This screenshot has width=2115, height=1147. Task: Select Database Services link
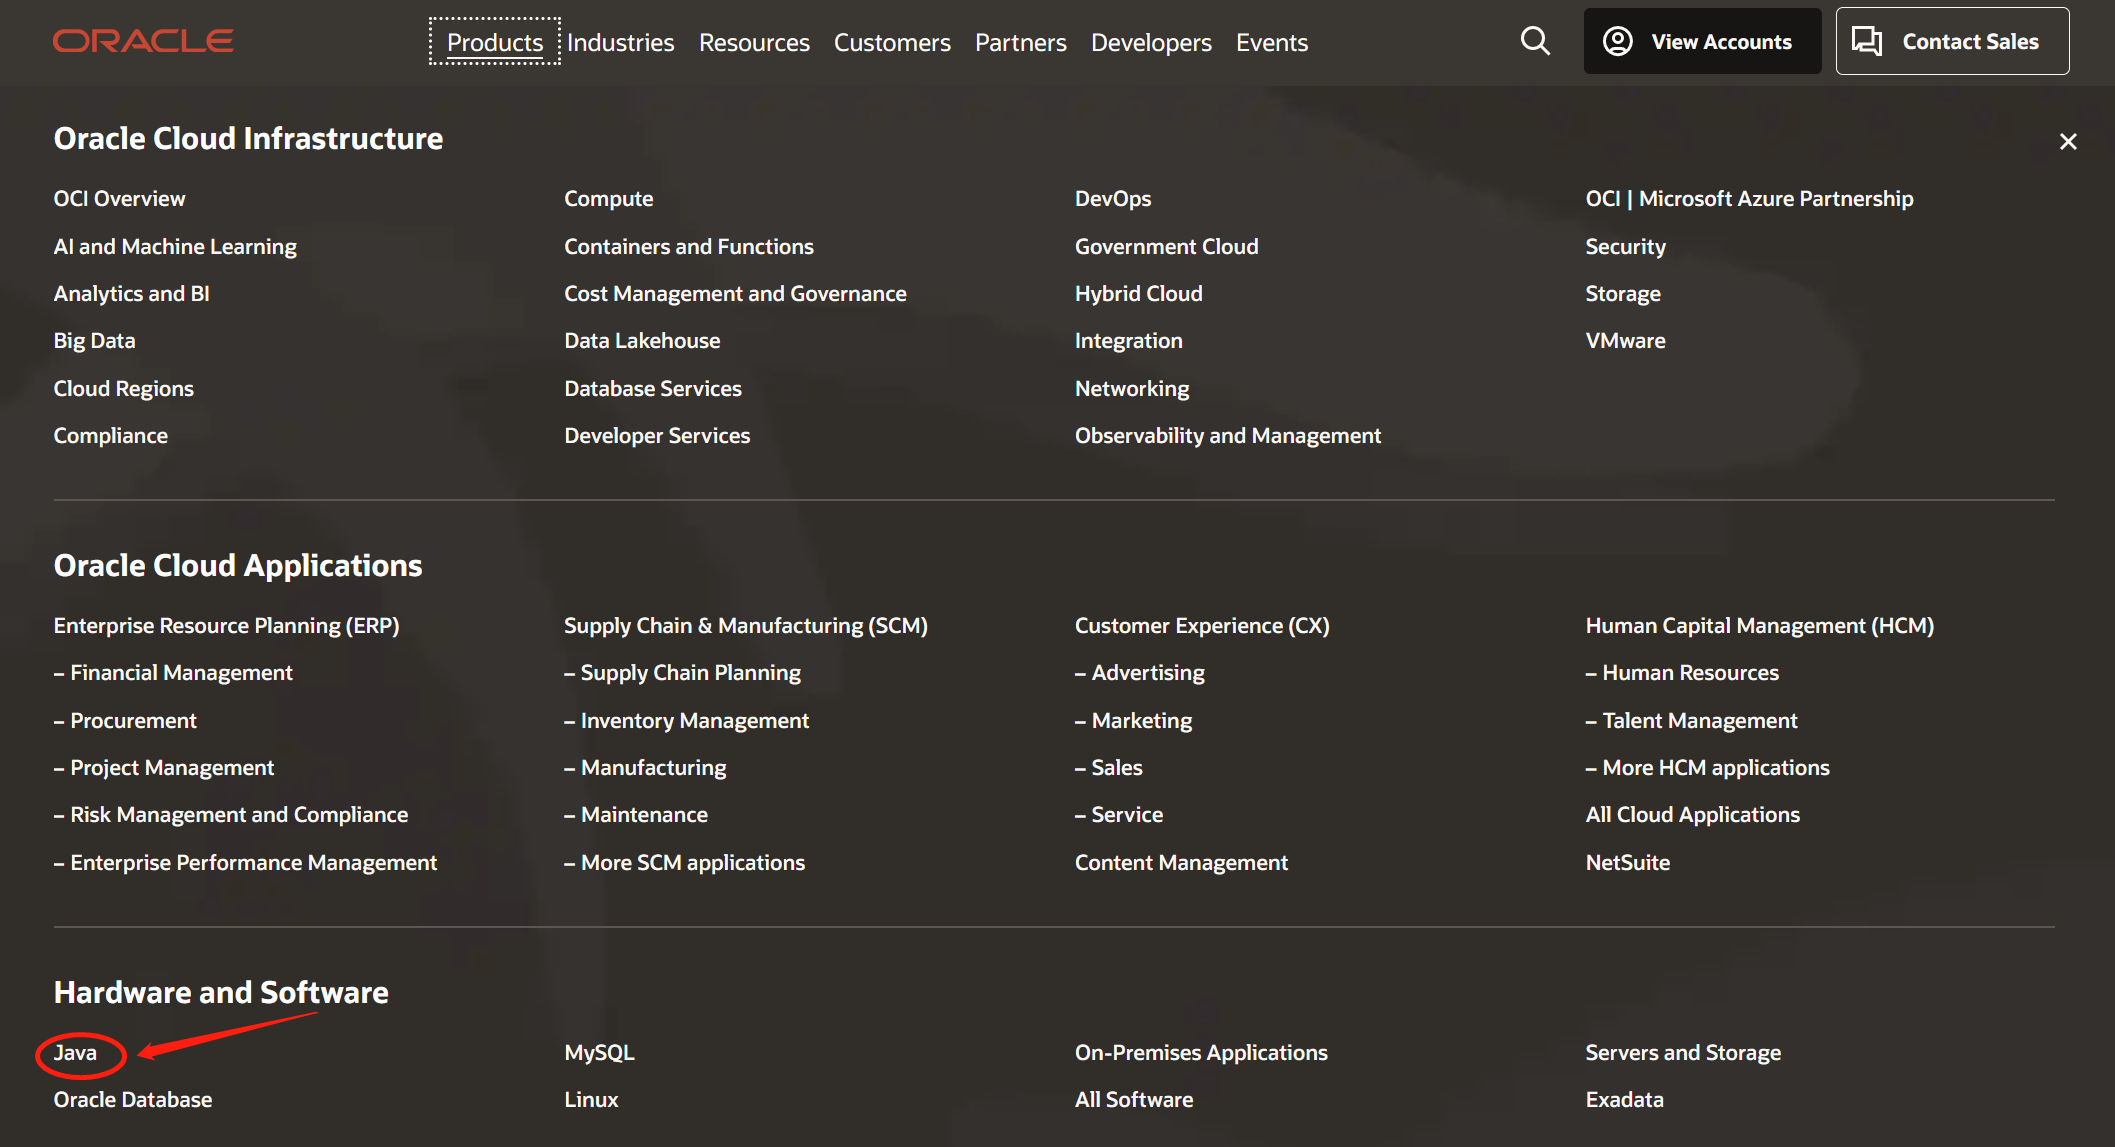652,388
